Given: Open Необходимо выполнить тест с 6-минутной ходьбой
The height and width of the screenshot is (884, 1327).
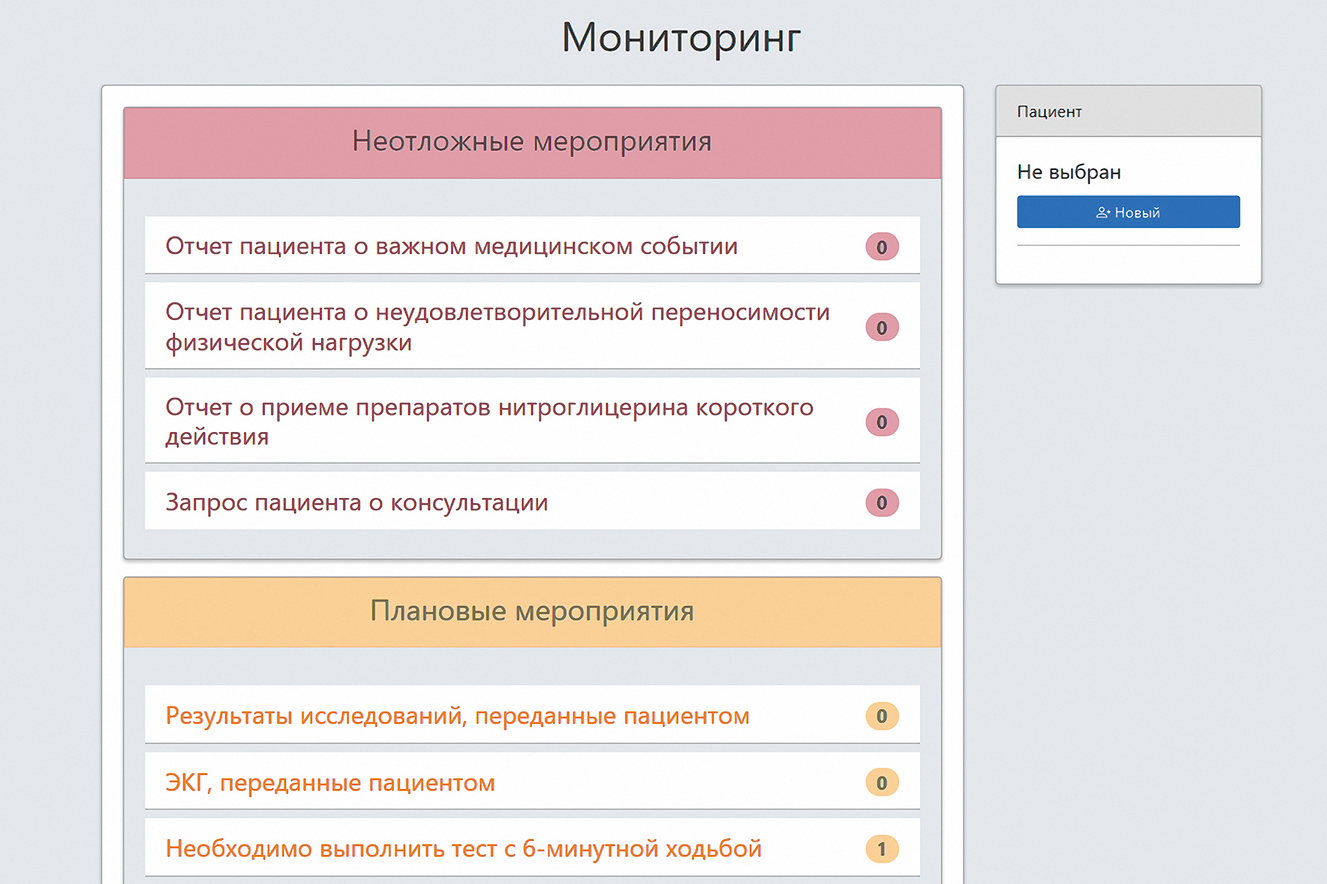Looking at the screenshot, I should (x=463, y=849).
